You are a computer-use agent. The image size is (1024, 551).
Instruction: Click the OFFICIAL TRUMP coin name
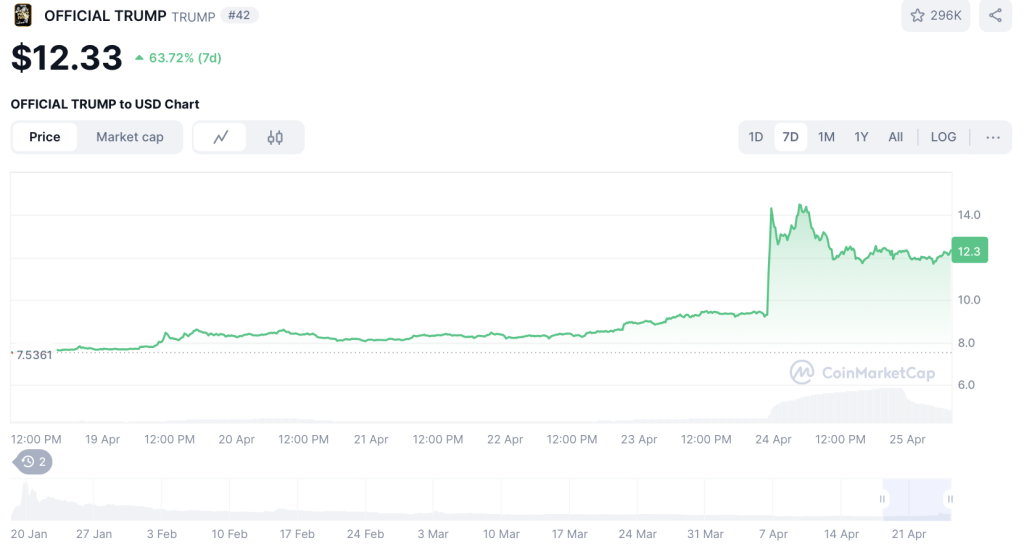pyautogui.click(x=105, y=16)
